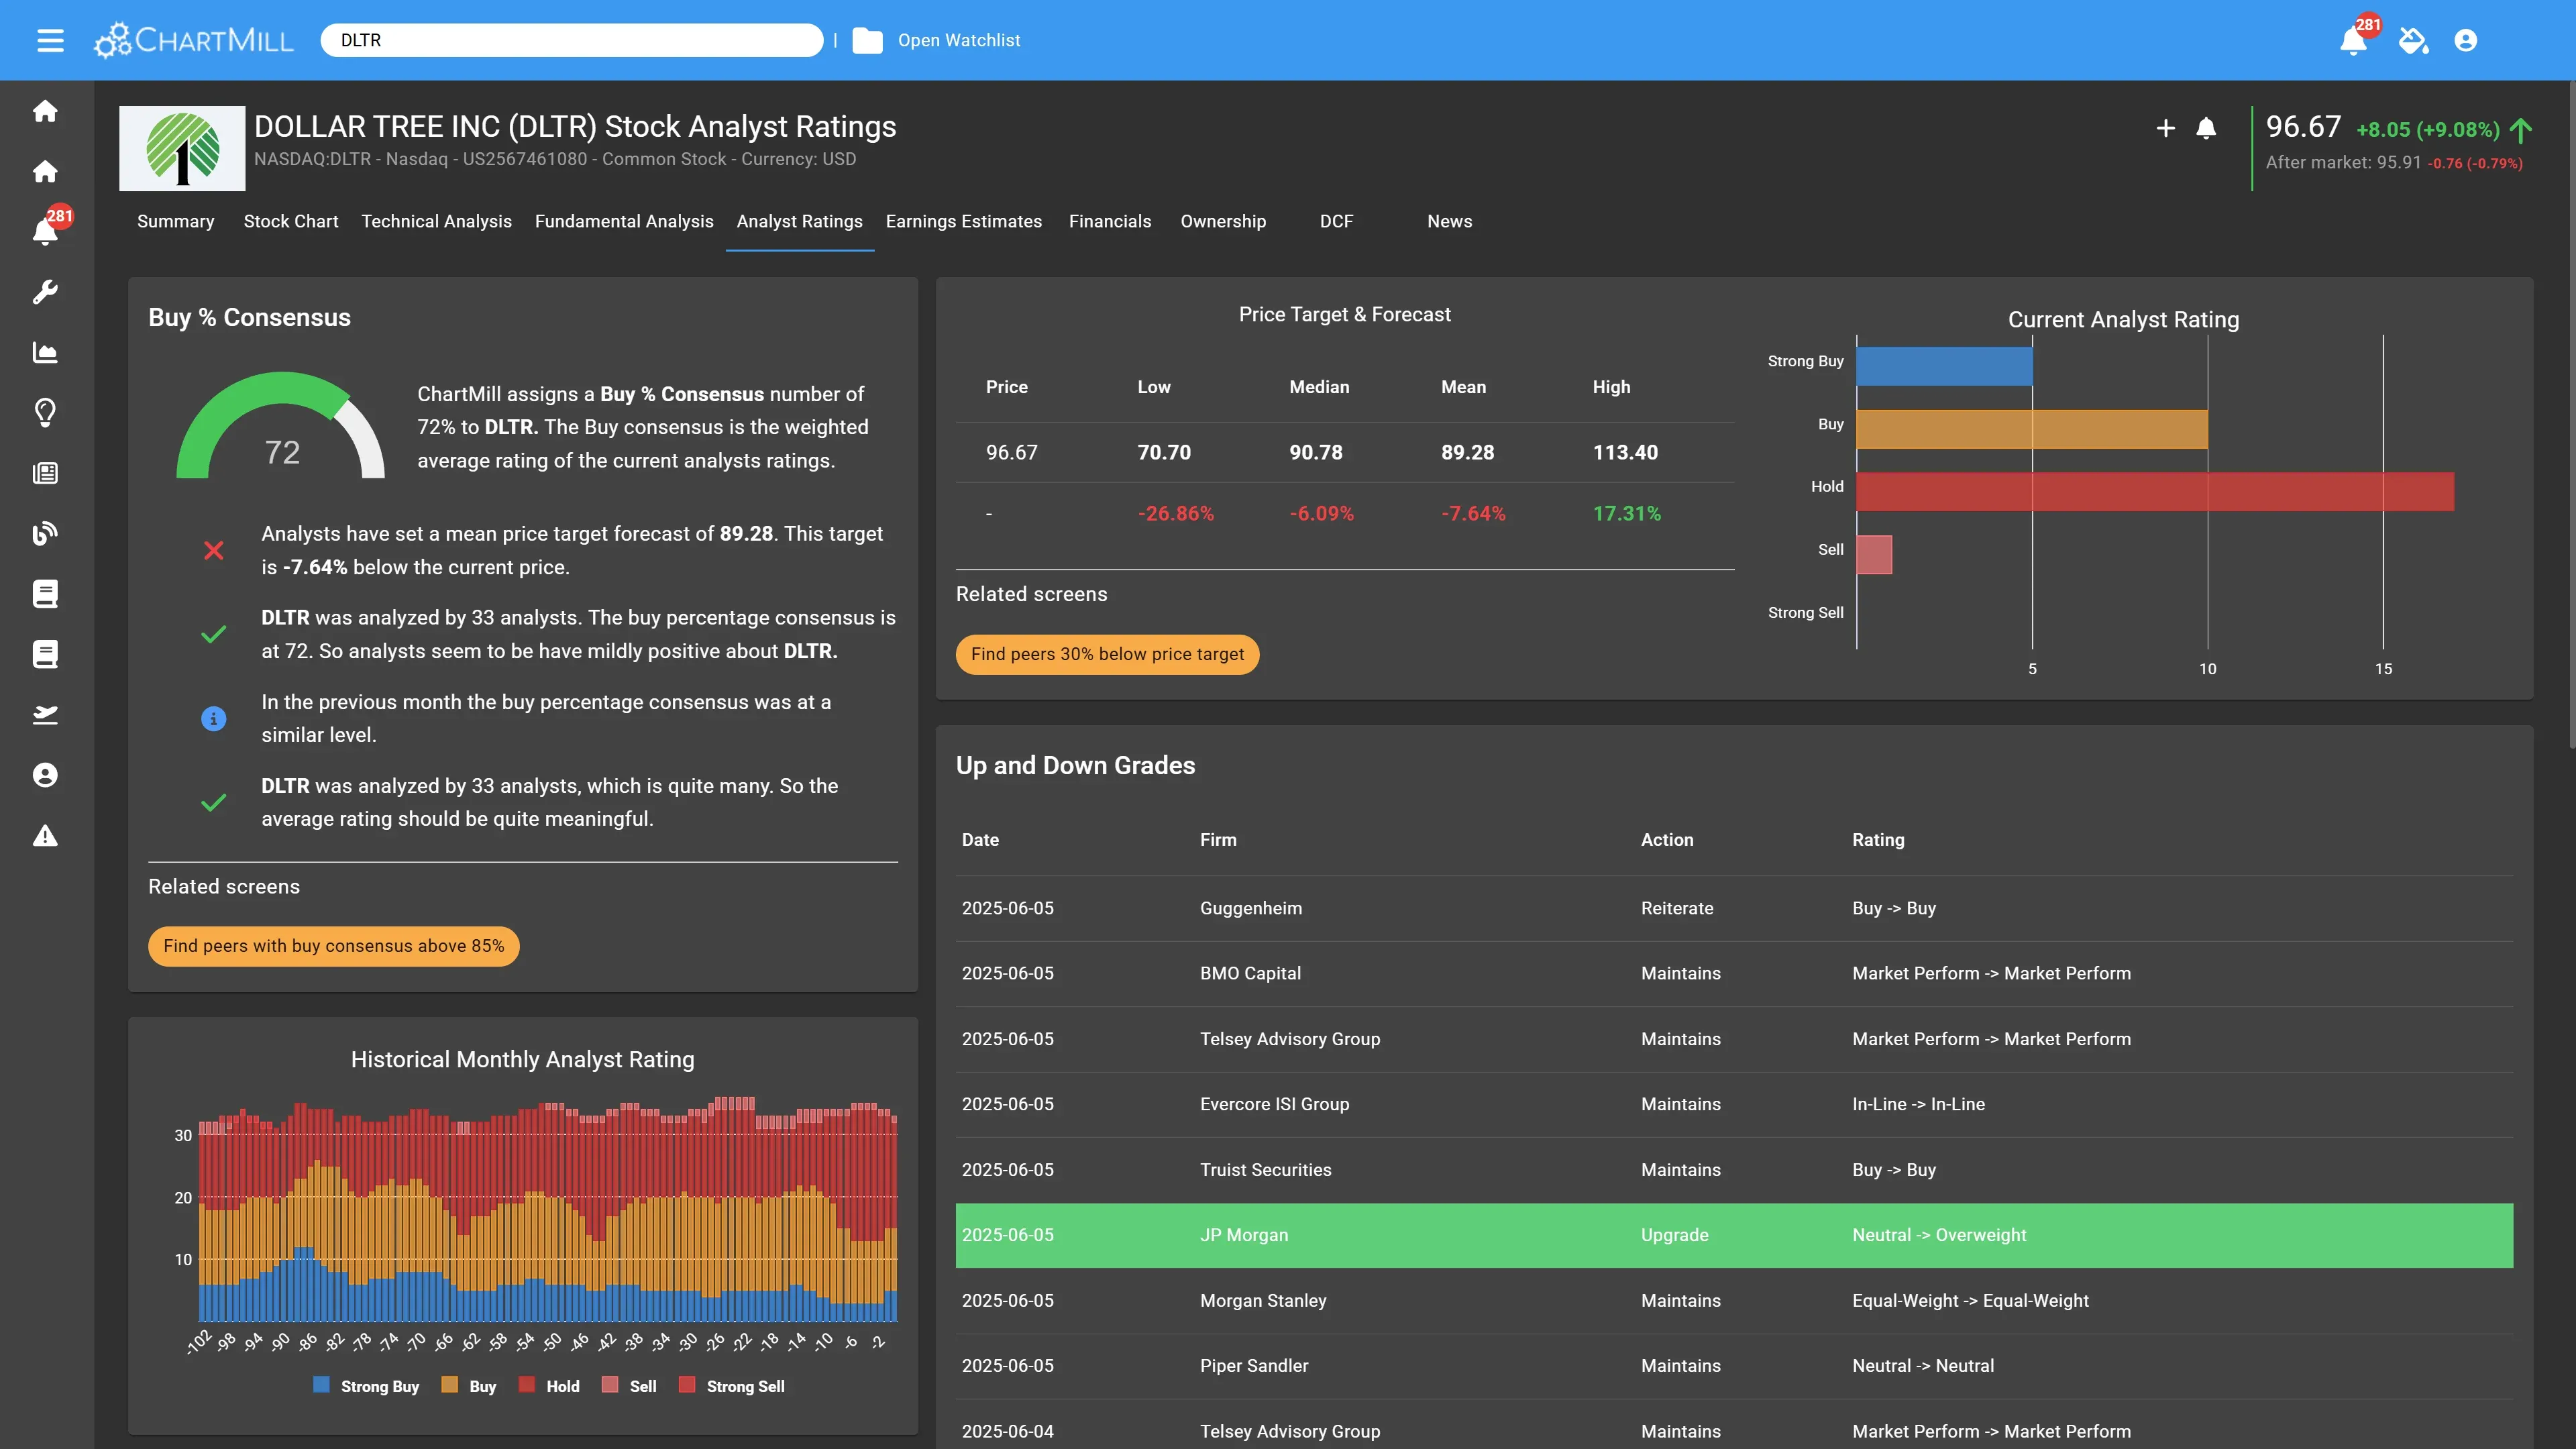Image resolution: width=2576 pixels, height=1449 pixels.
Task: Click the Dollar Tree company logo
Action: tap(182, 148)
